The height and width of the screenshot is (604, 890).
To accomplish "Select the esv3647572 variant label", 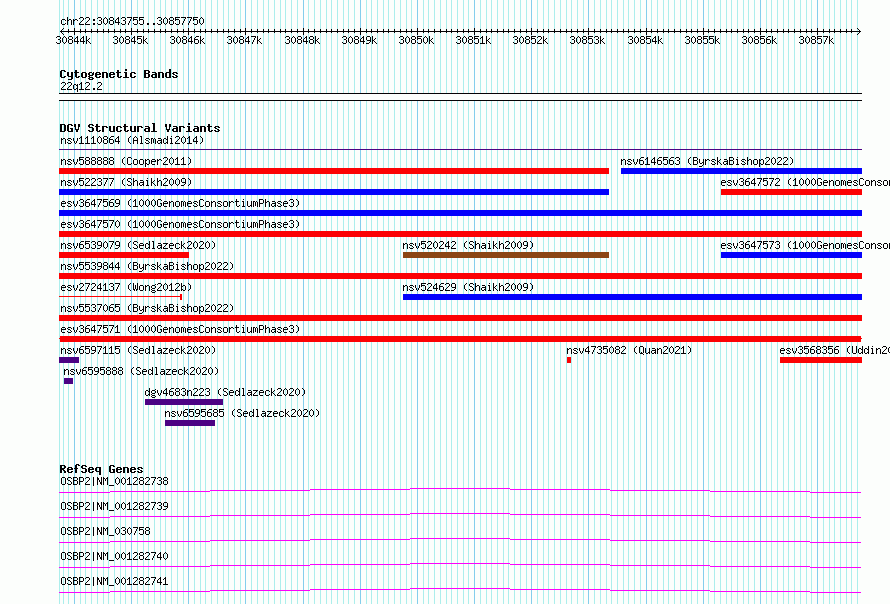I will [805, 182].
